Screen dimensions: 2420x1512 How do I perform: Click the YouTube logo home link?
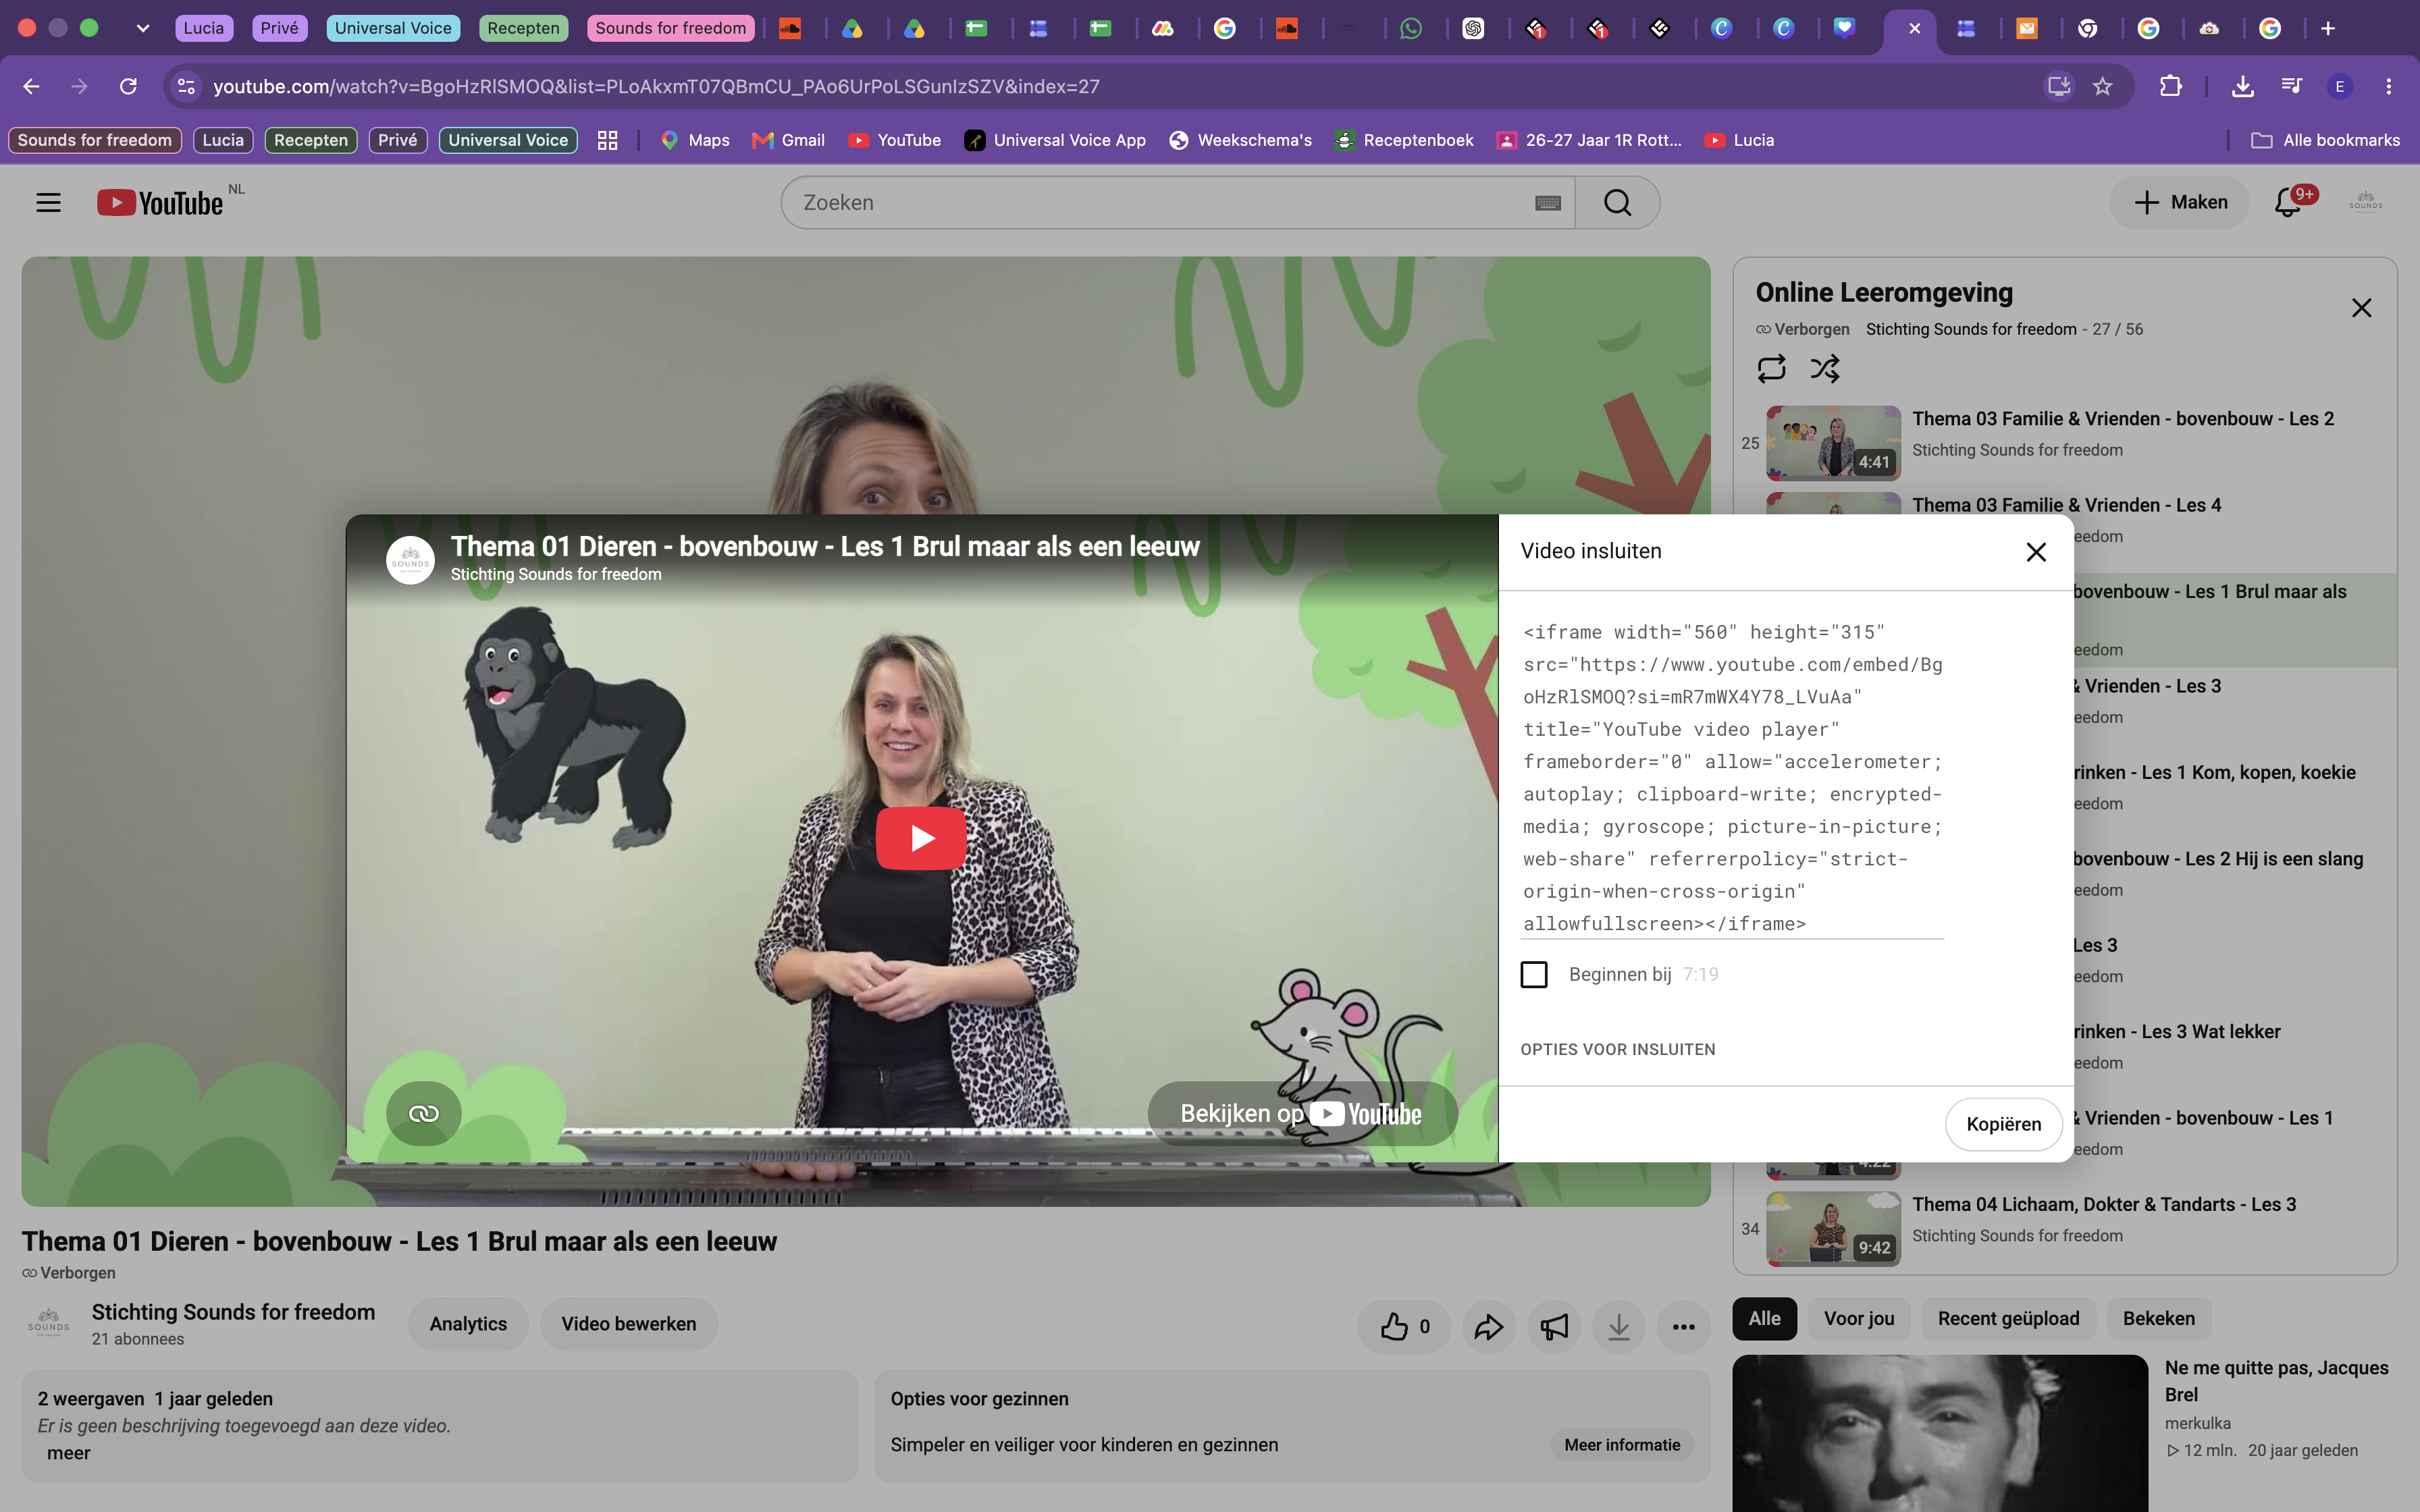pyautogui.click(x=160, y=203)
